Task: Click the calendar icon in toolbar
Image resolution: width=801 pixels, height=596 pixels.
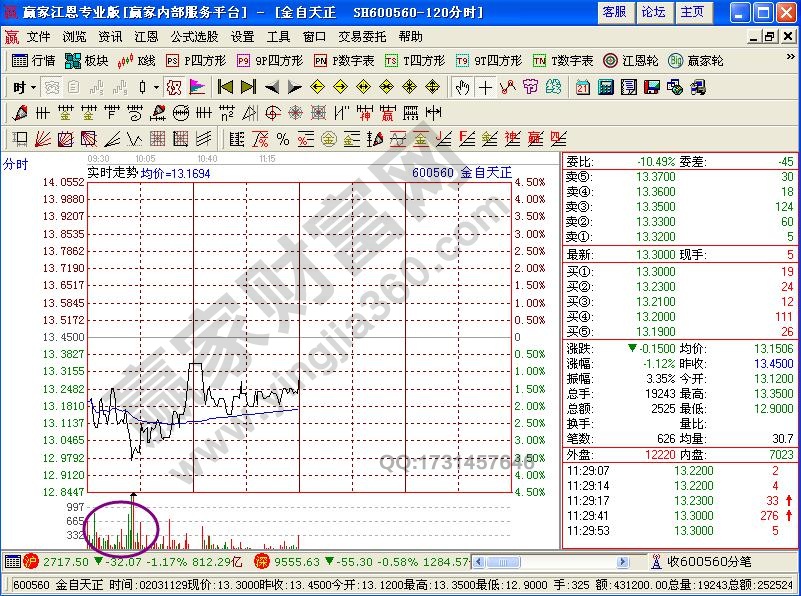Action: tap(583, 87)
